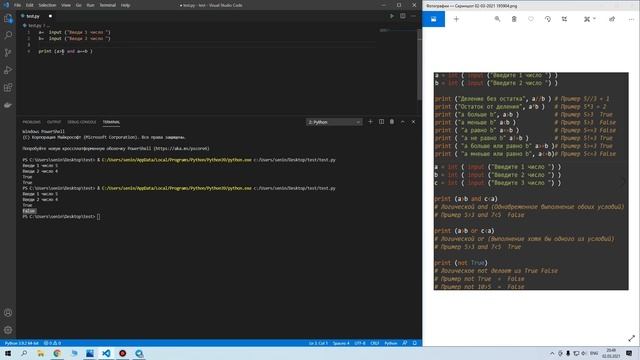Screen dimensions: 640x360
Task: Click the VS Code editor vertical scrollbar
Action: 420,65
